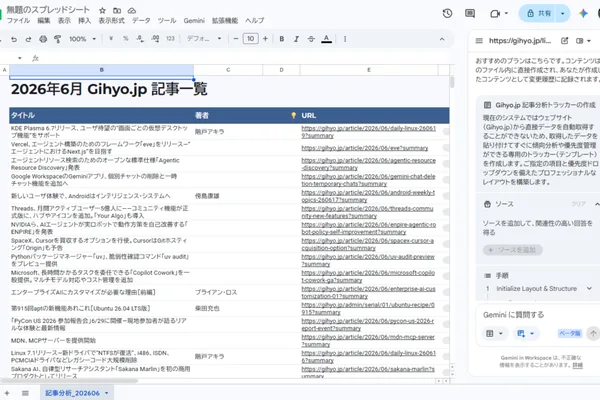
Task: Toggle the Gemini sparkle panel icon
Action: pyautogui.click(x=583, y=13)
